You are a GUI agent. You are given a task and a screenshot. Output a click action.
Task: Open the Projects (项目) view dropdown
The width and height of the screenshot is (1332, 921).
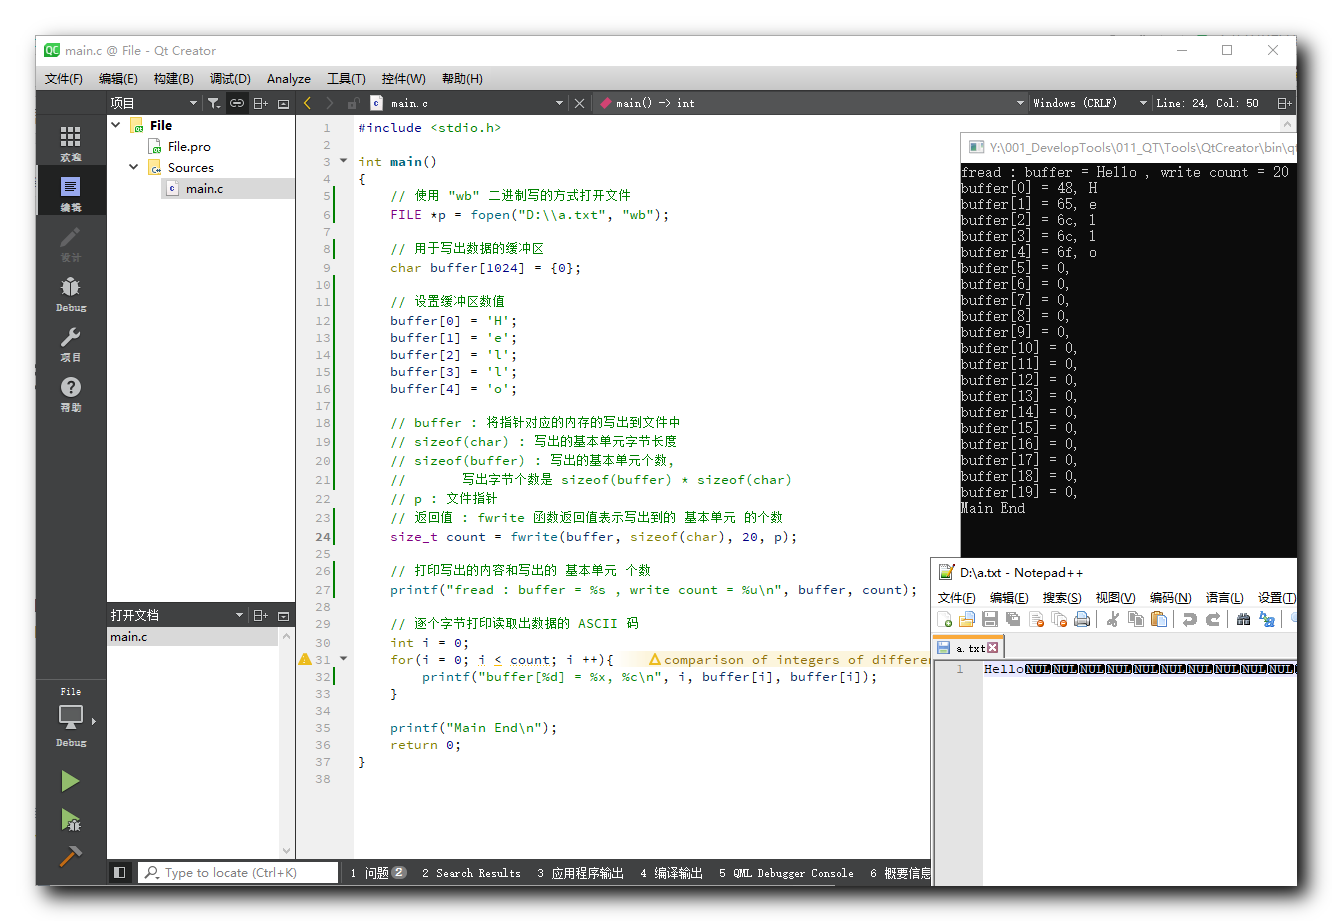(193, 103)
